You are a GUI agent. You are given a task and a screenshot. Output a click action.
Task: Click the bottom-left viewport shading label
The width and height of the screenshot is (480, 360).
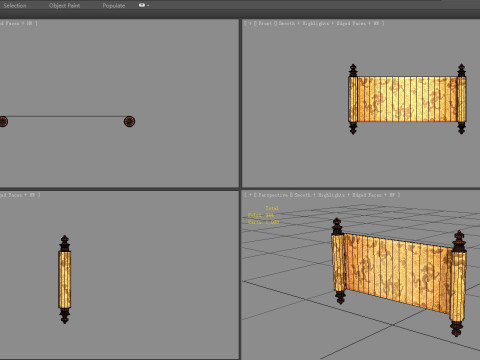click(x=19, y=195)
